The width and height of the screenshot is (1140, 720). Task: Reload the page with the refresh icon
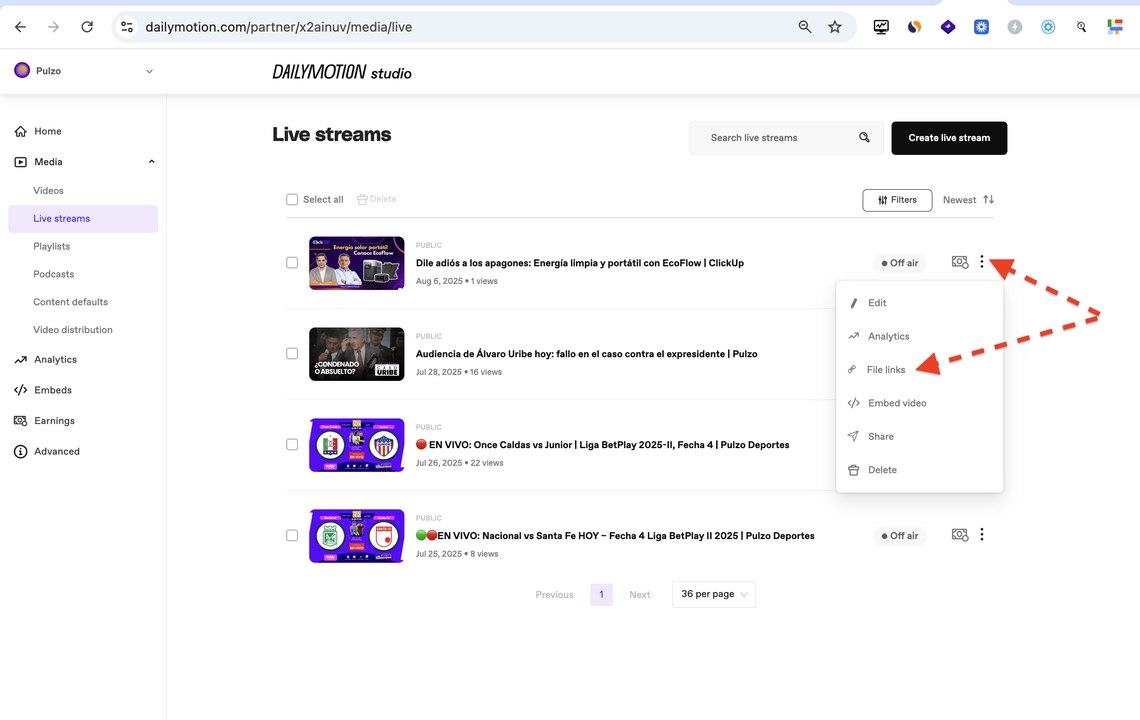[x=87, y=27]
